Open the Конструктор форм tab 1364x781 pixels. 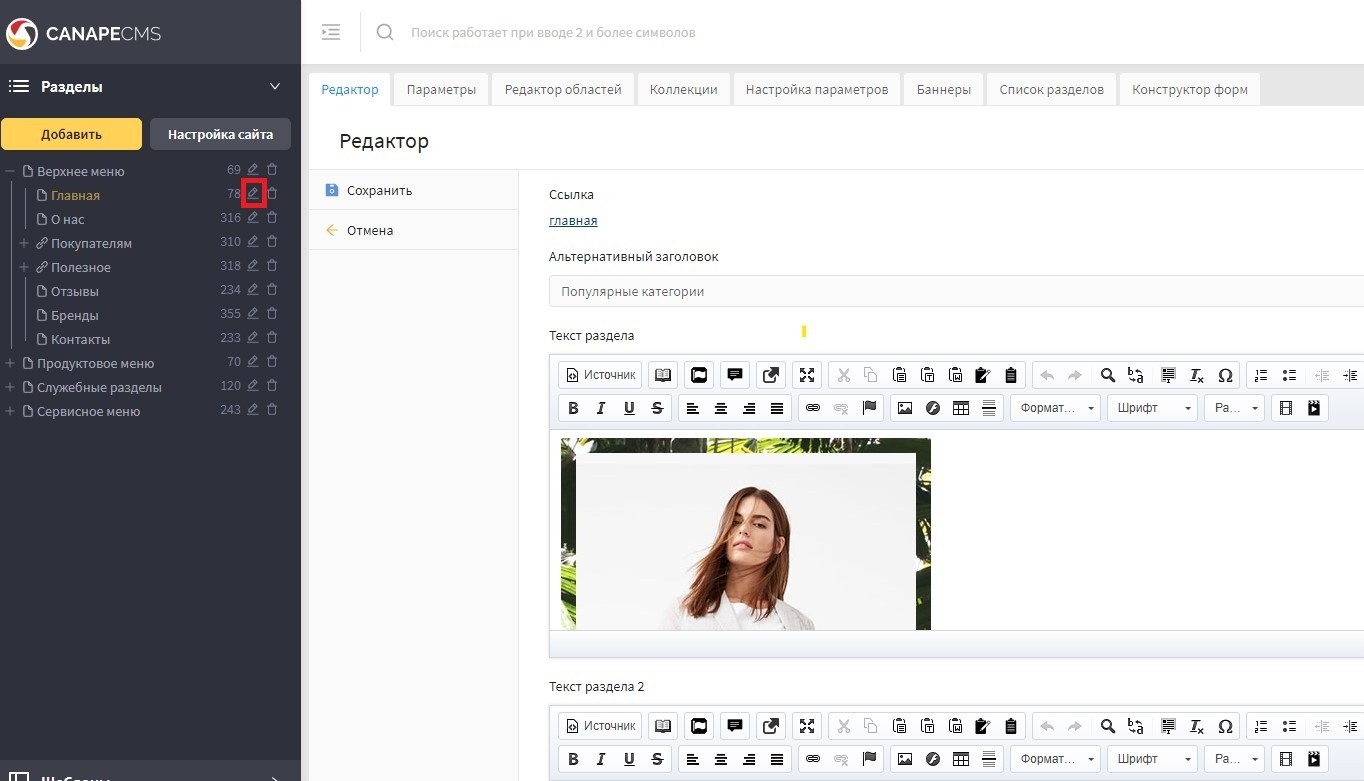[1189, 89]
